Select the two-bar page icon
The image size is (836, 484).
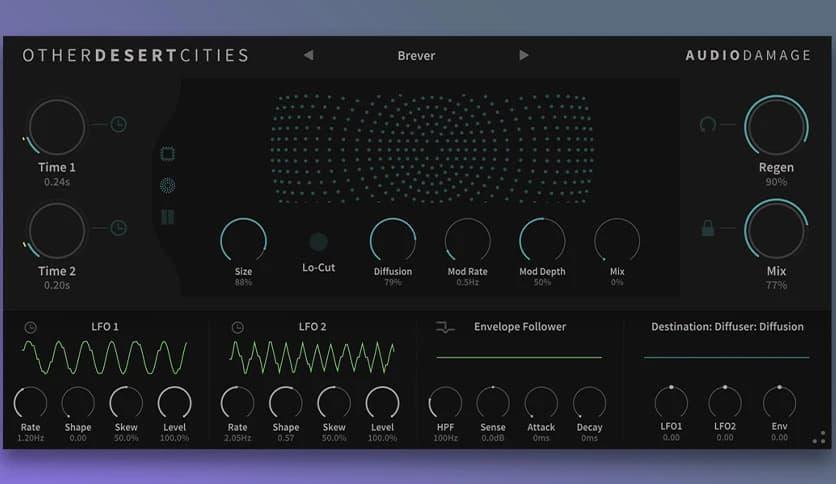[168, 217]
